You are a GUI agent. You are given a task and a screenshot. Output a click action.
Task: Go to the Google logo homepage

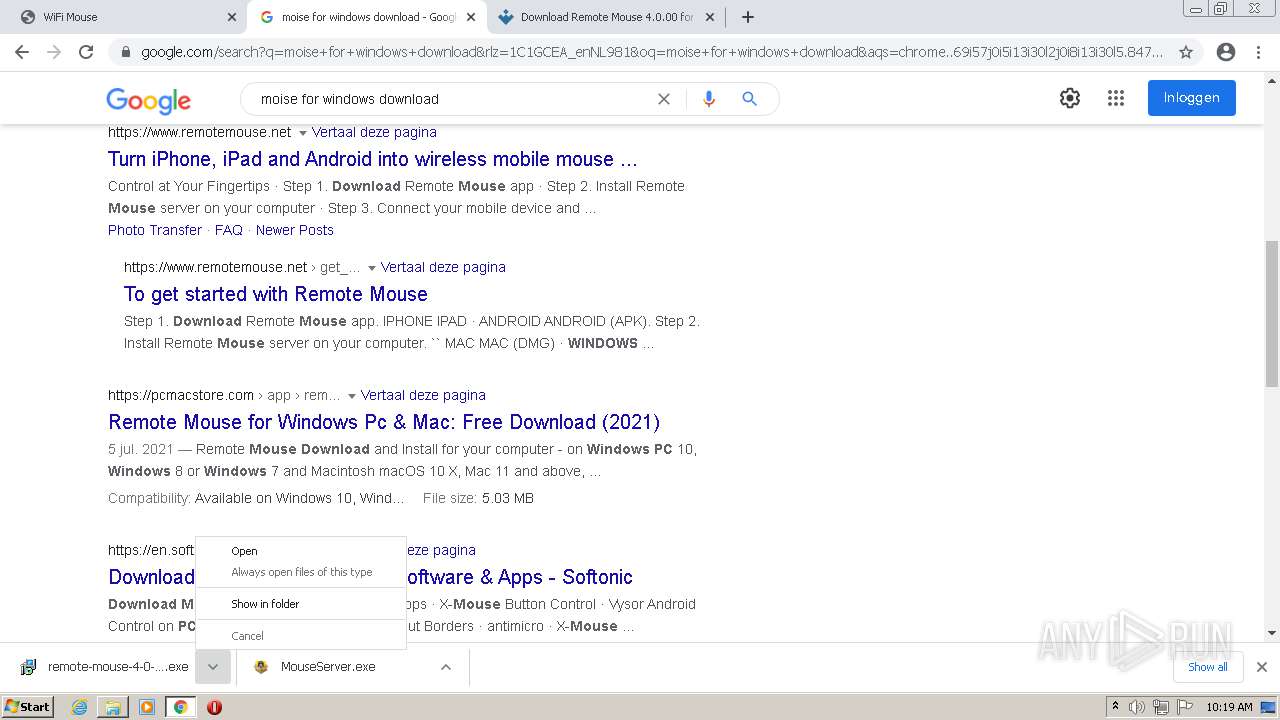(148, 100)
